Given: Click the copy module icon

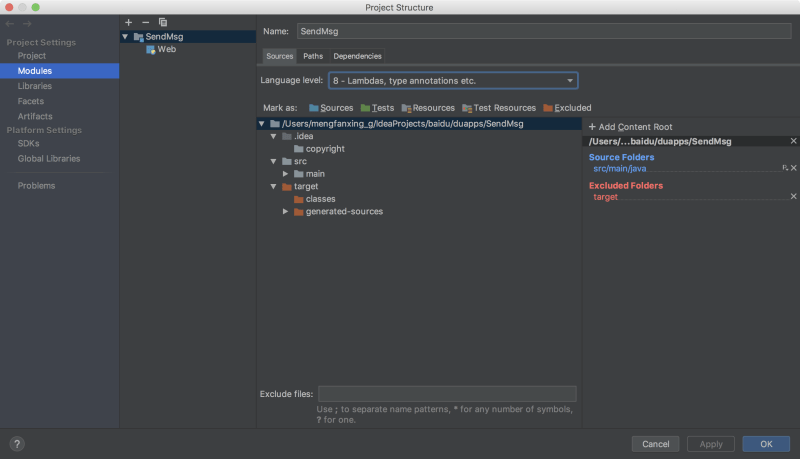Looking at the screenshot, I should point(163,22).
